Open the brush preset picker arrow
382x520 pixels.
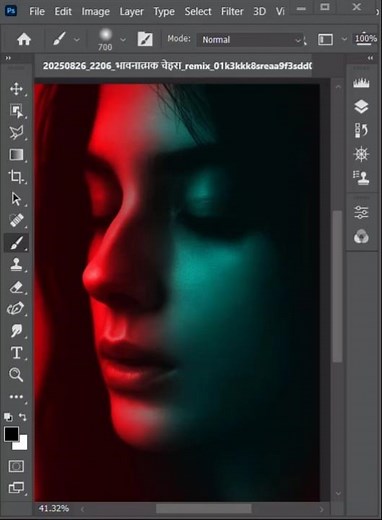click(x=123, y=40)
